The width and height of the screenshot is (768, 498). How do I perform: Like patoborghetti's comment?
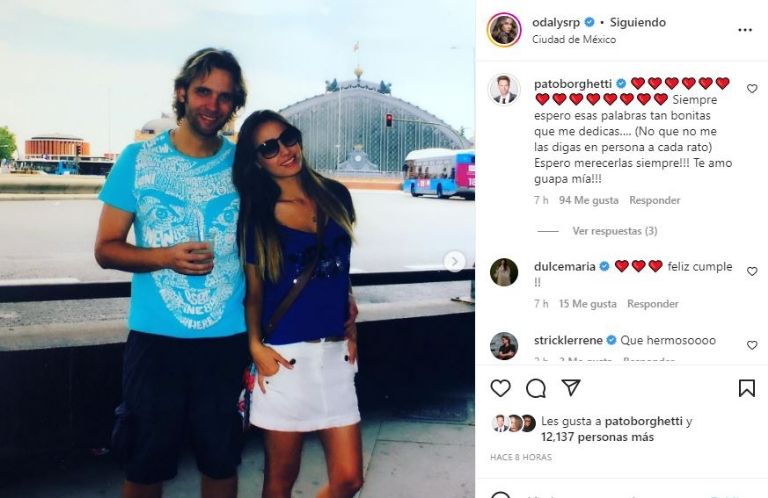pyautogui.click(x=752, y=89)
